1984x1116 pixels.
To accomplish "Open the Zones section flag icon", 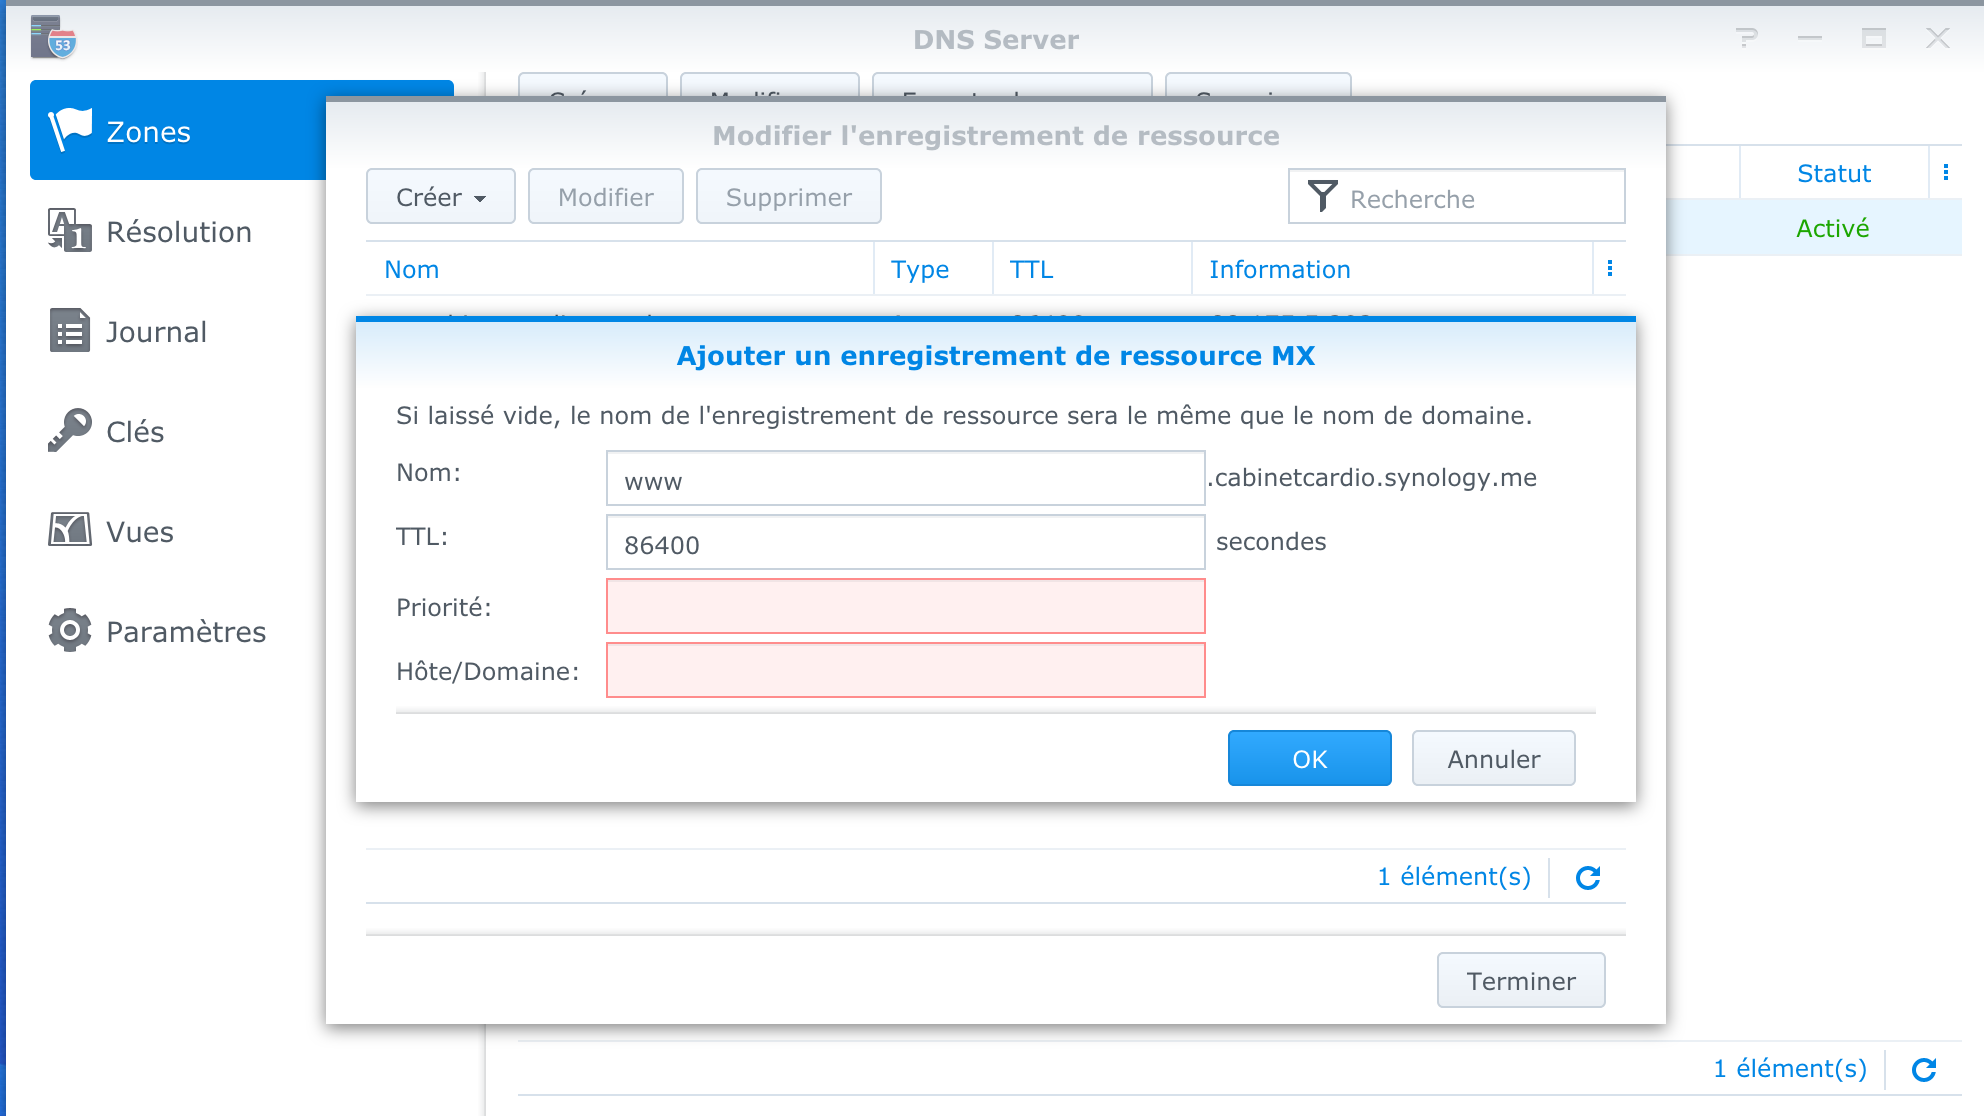I will point(70,130).
